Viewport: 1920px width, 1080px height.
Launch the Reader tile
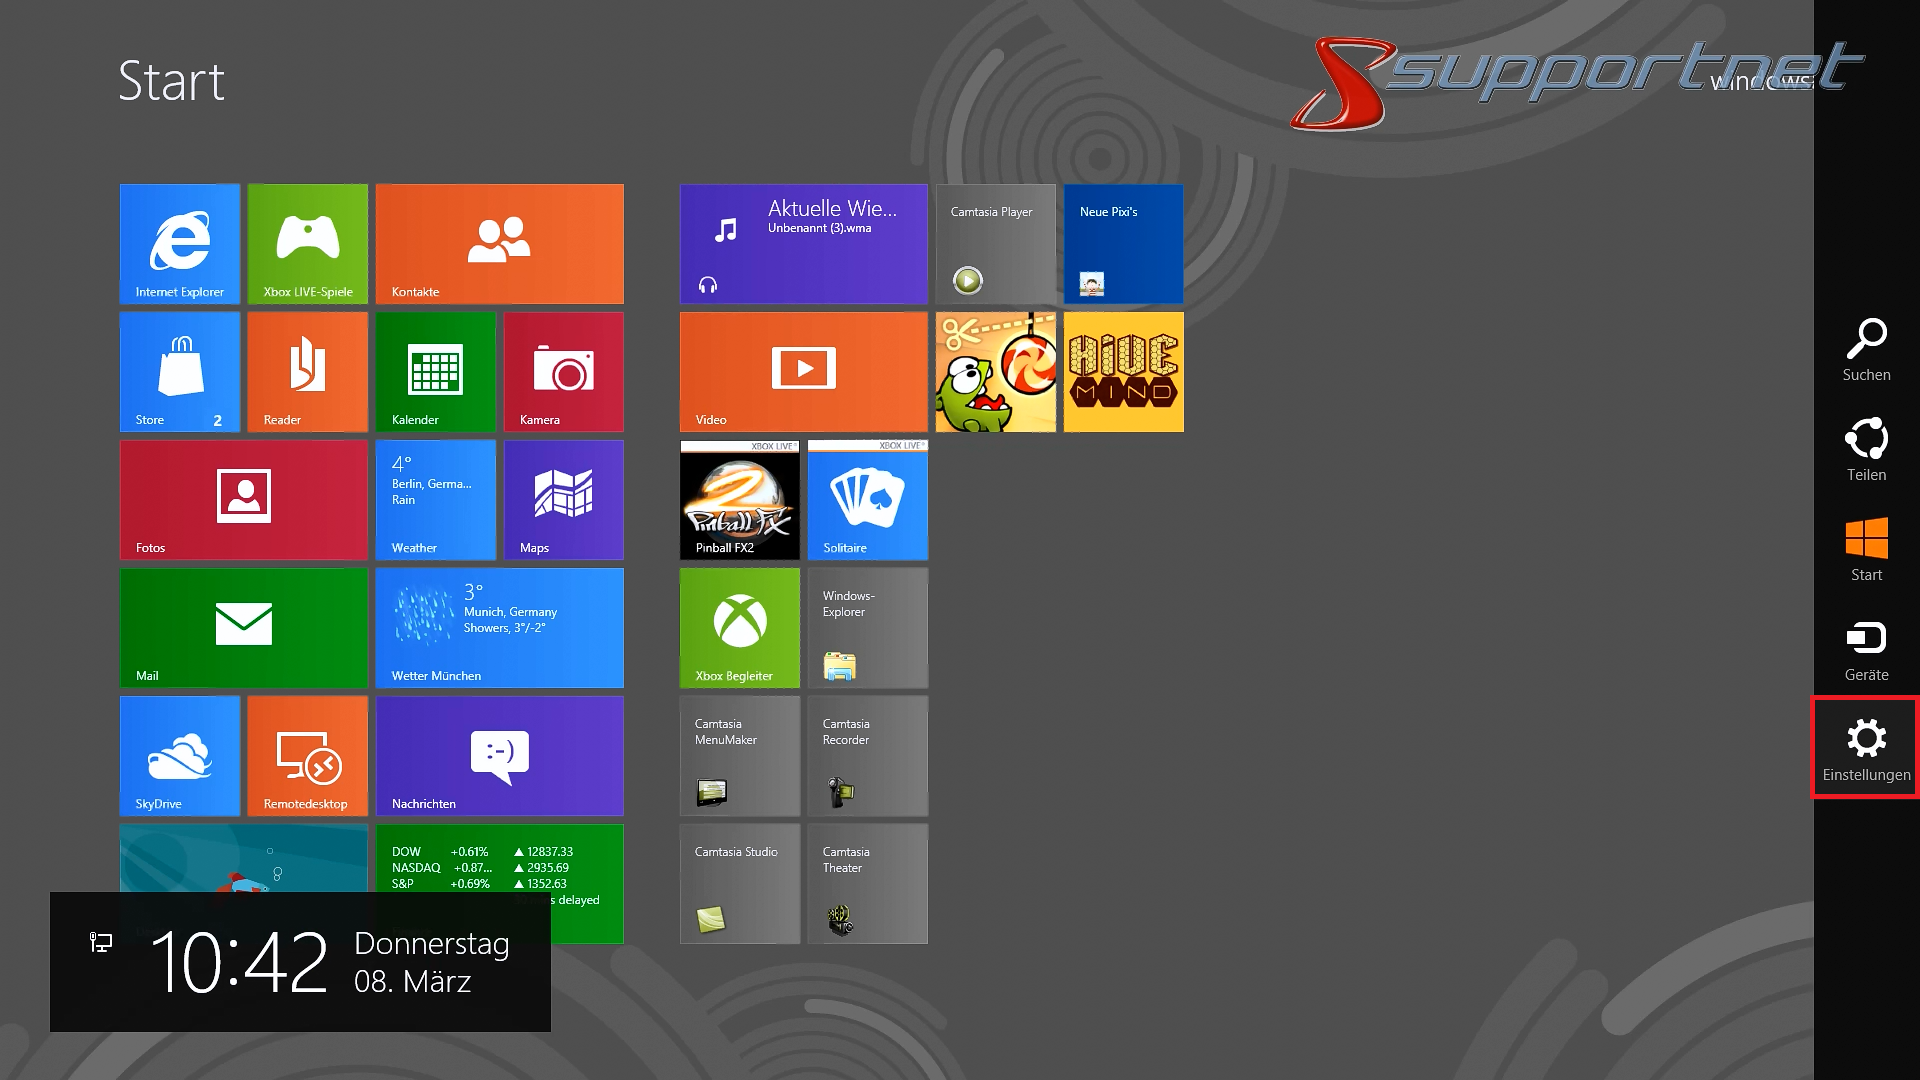click(308, 372)
